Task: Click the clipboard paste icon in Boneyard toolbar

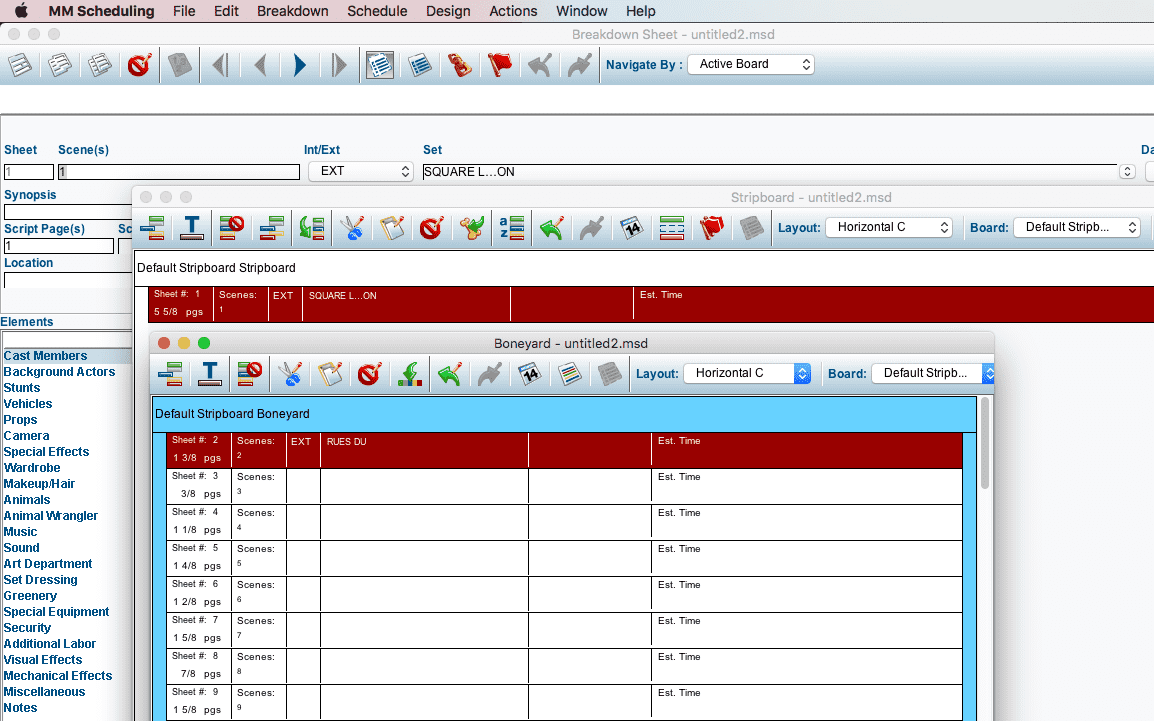Action: click(330, 374)
